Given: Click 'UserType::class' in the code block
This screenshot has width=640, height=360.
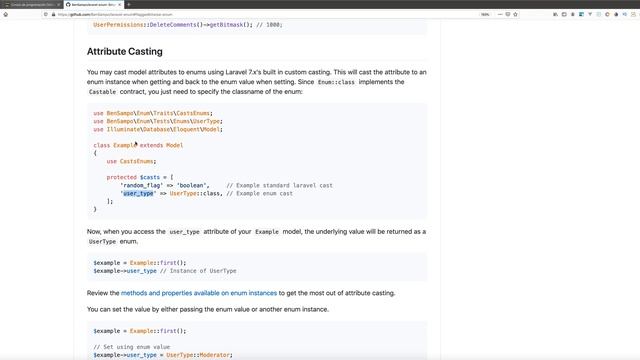Looking at the screenshot, I should [195, 193].
